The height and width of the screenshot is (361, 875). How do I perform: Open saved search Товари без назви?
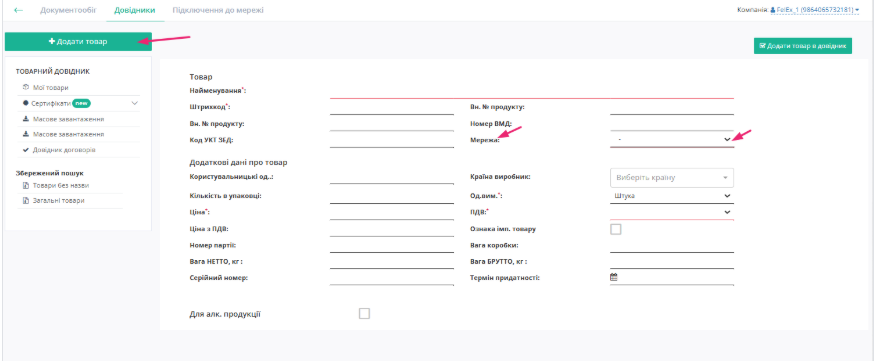pos(60,185)
